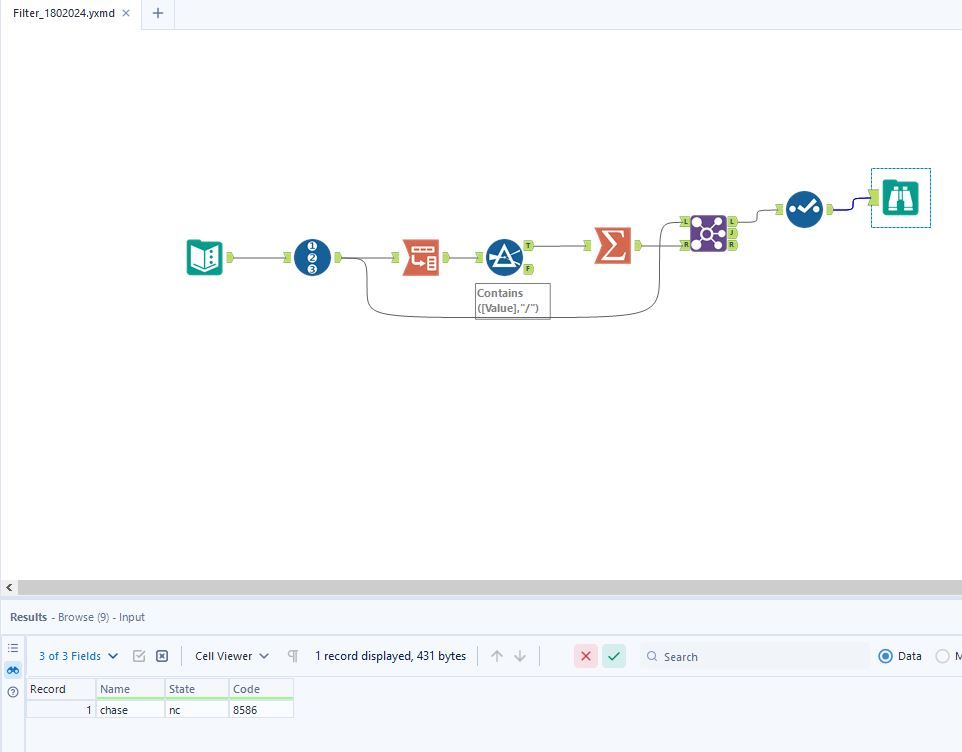Click the Text Input tool's output anchor

230,257
